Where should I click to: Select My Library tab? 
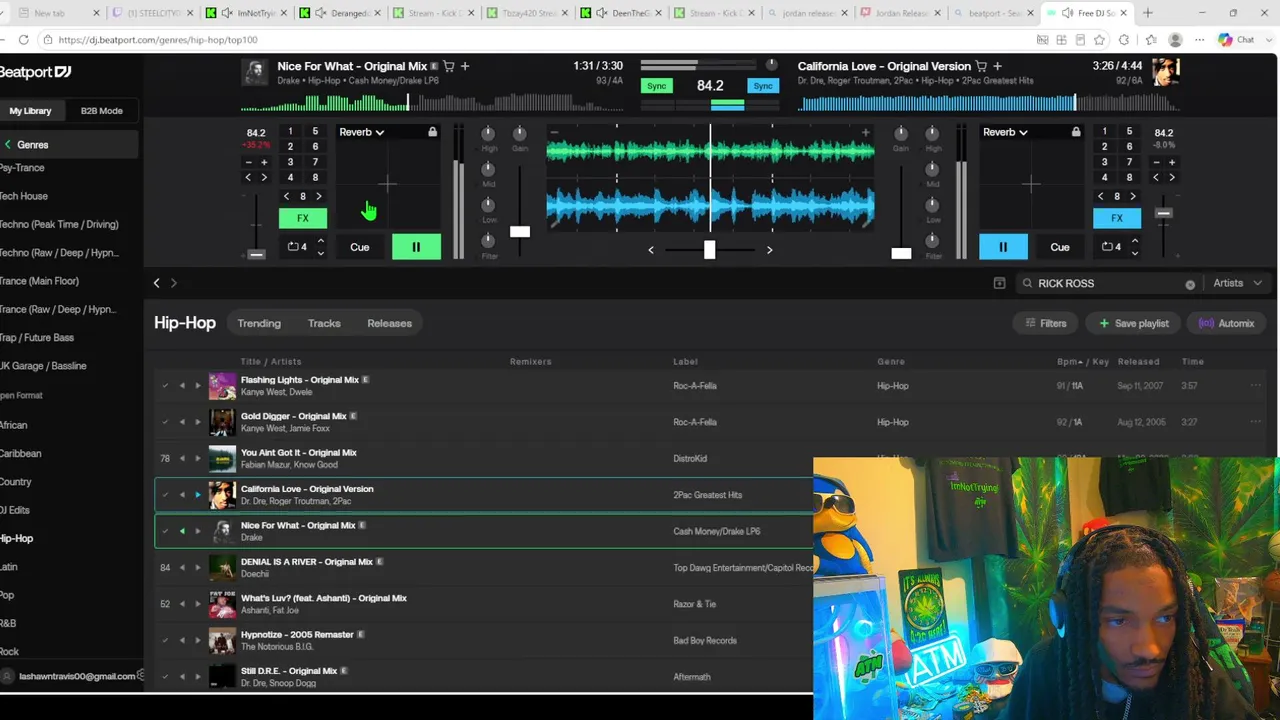pos(30,111)
